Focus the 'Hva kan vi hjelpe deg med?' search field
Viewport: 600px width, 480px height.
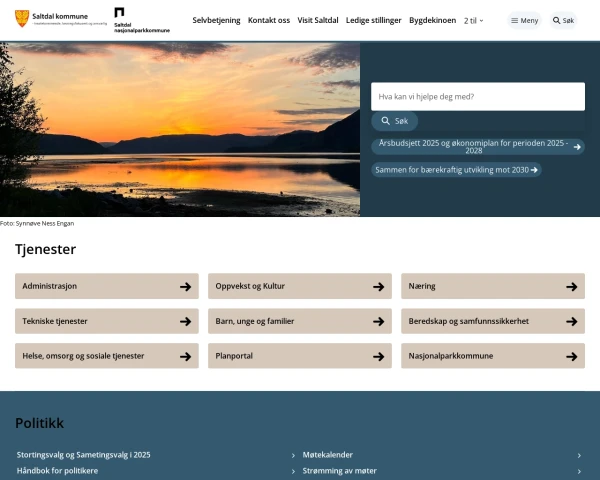coord(478,96)
